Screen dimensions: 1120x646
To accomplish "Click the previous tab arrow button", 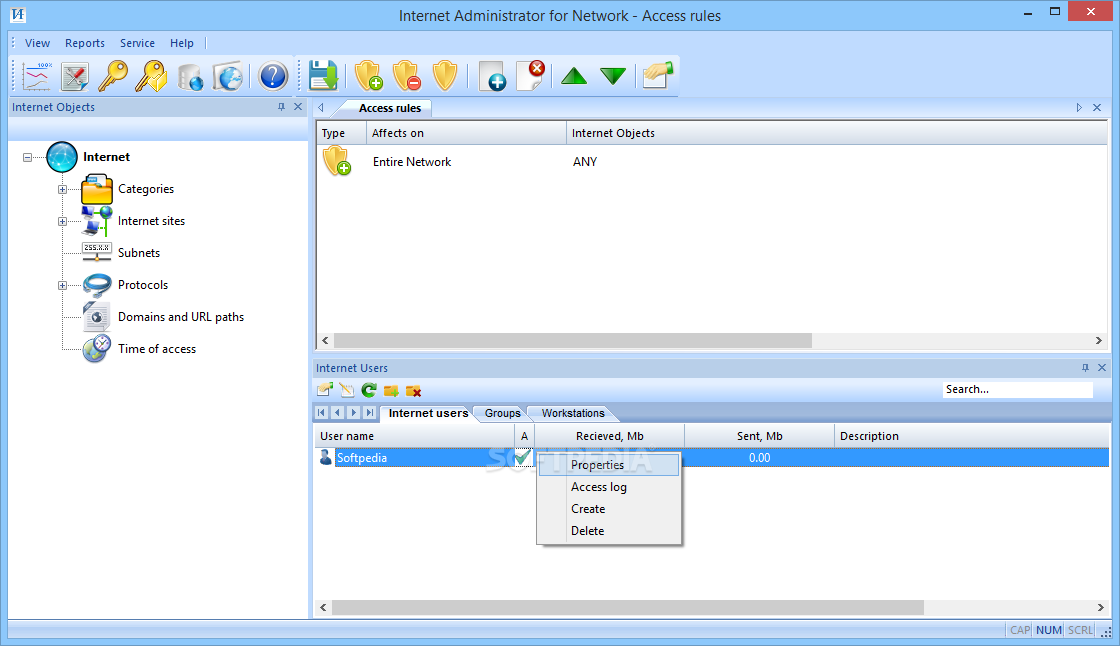I will click(337, 413).
